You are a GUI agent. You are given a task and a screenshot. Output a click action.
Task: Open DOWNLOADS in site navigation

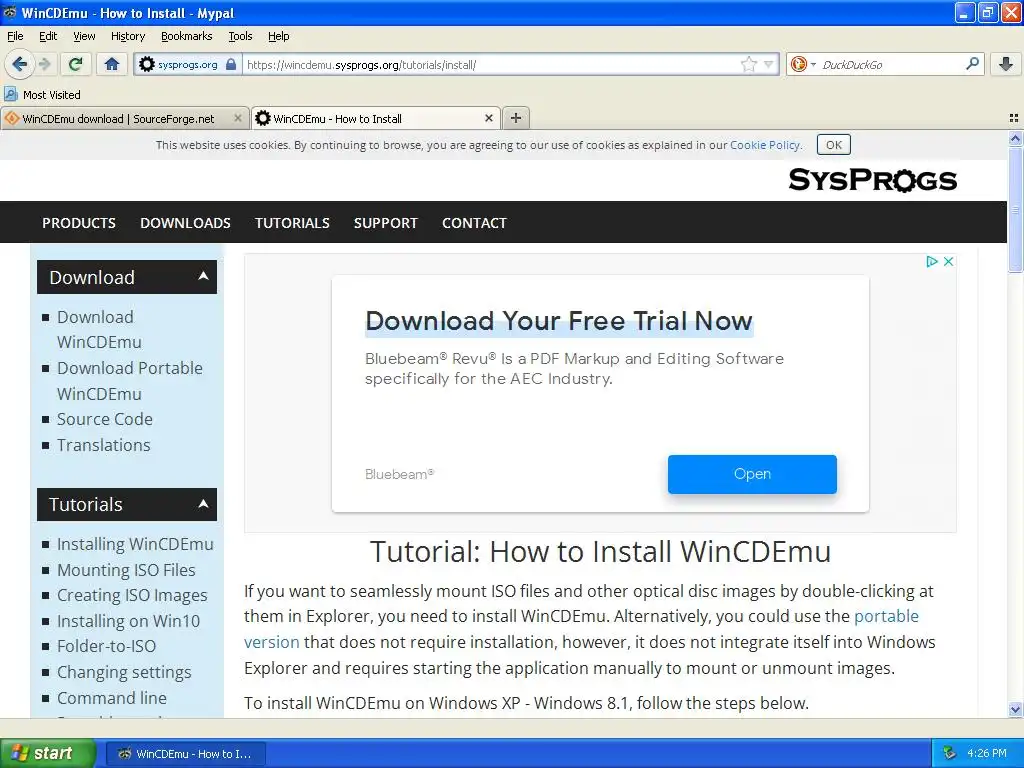pos(185,223)
